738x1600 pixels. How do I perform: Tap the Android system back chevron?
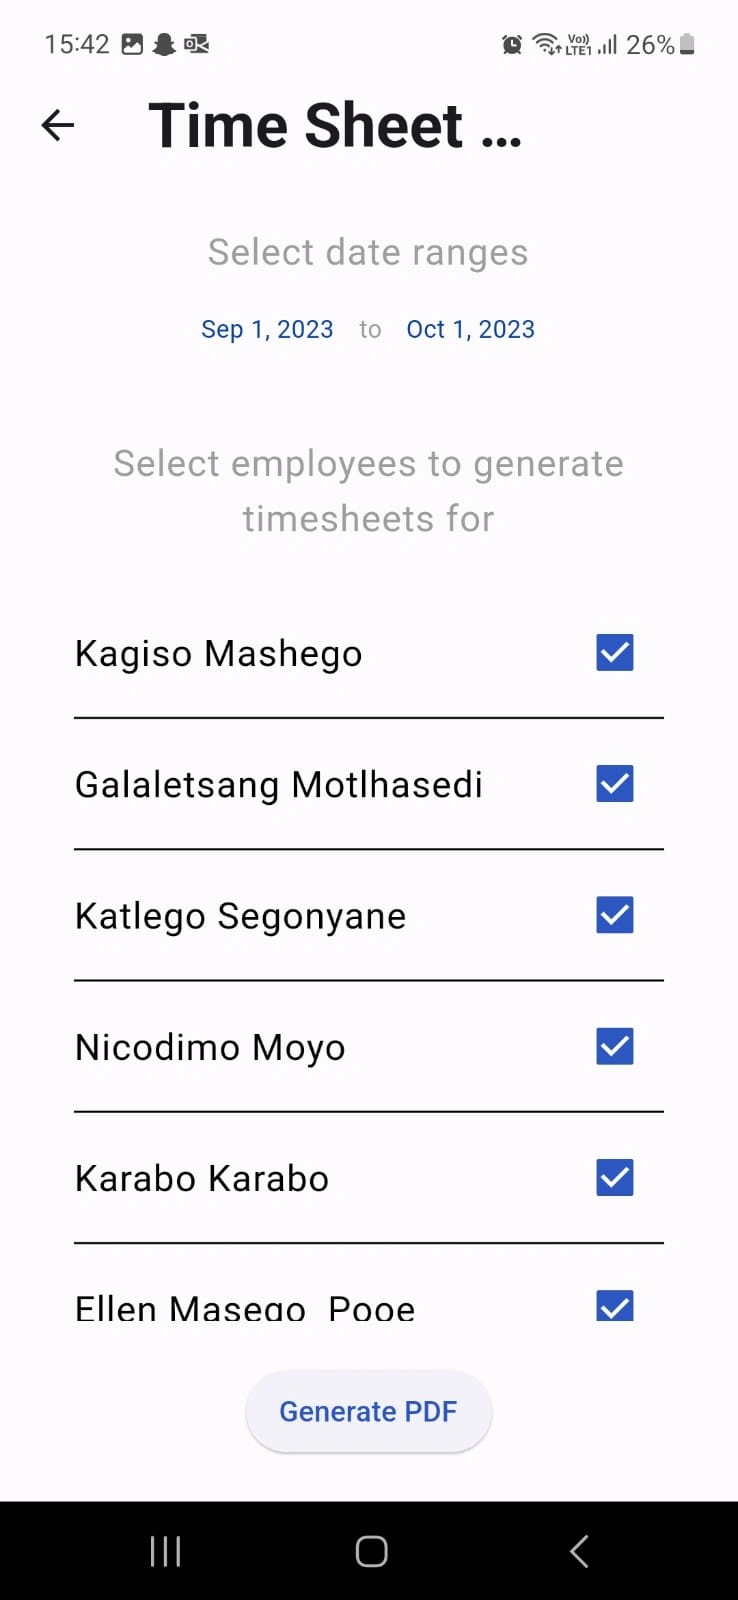click(578, 1551)
